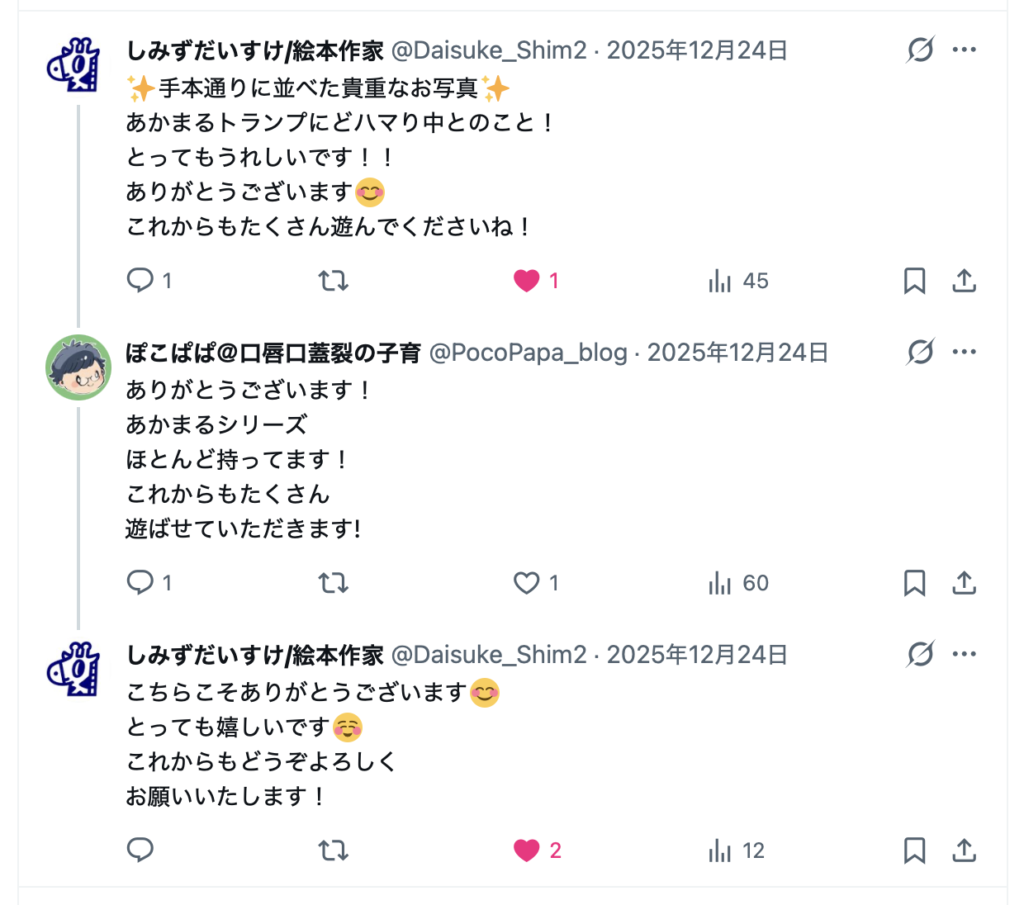This screenshot has height=905, width=1024.
Task: Unlike the first tweet with pink heart
Action: (x=527, y=281)
